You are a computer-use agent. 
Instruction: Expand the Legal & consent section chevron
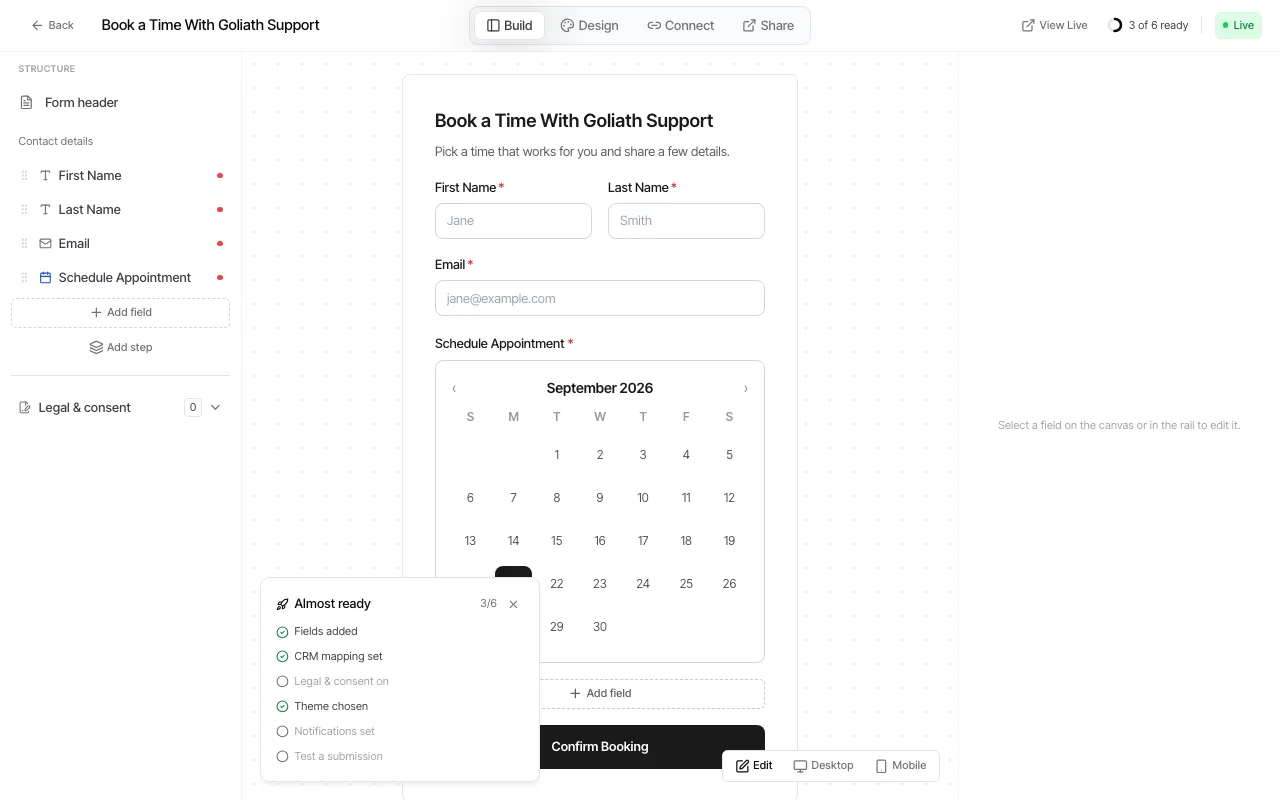tap(215, 407)
